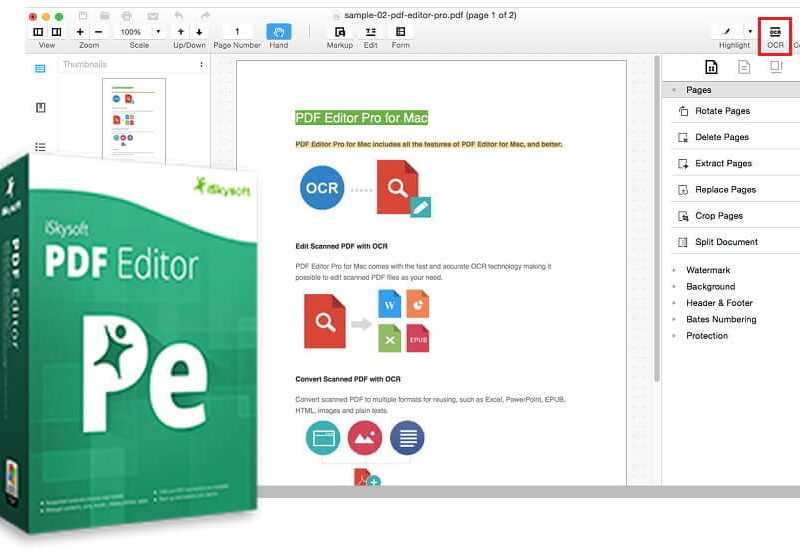Viewport: 800px width, 550px height.
Task: Click the Redo arrow icon
Action: 205,16
